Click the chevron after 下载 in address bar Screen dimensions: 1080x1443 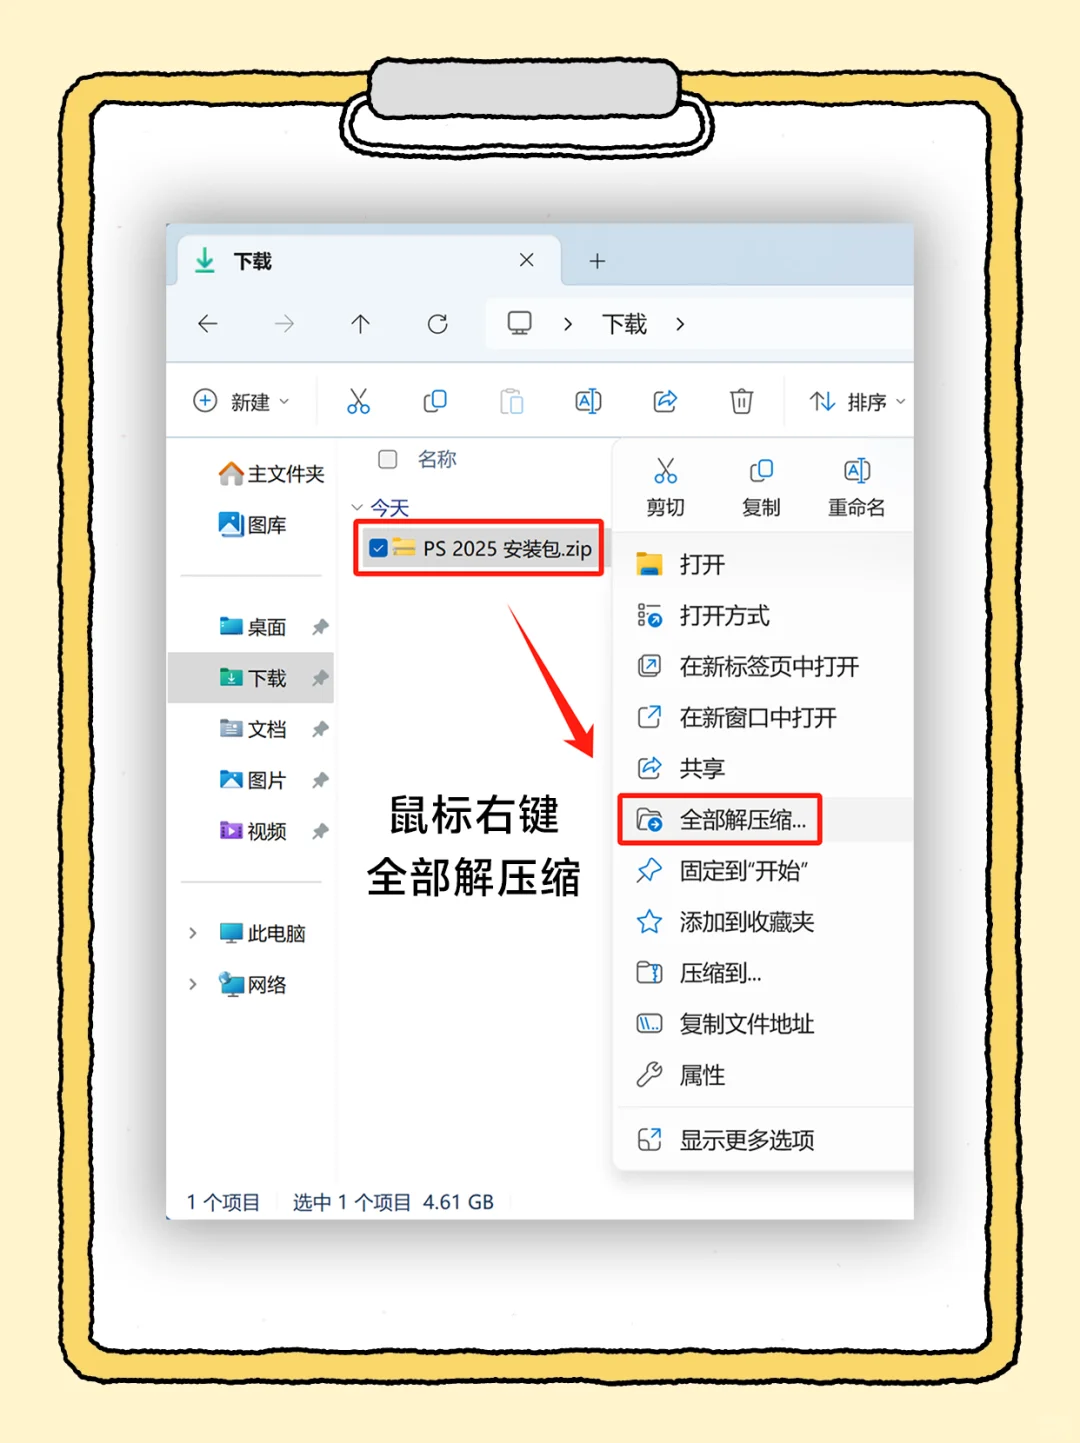(680, 324)
